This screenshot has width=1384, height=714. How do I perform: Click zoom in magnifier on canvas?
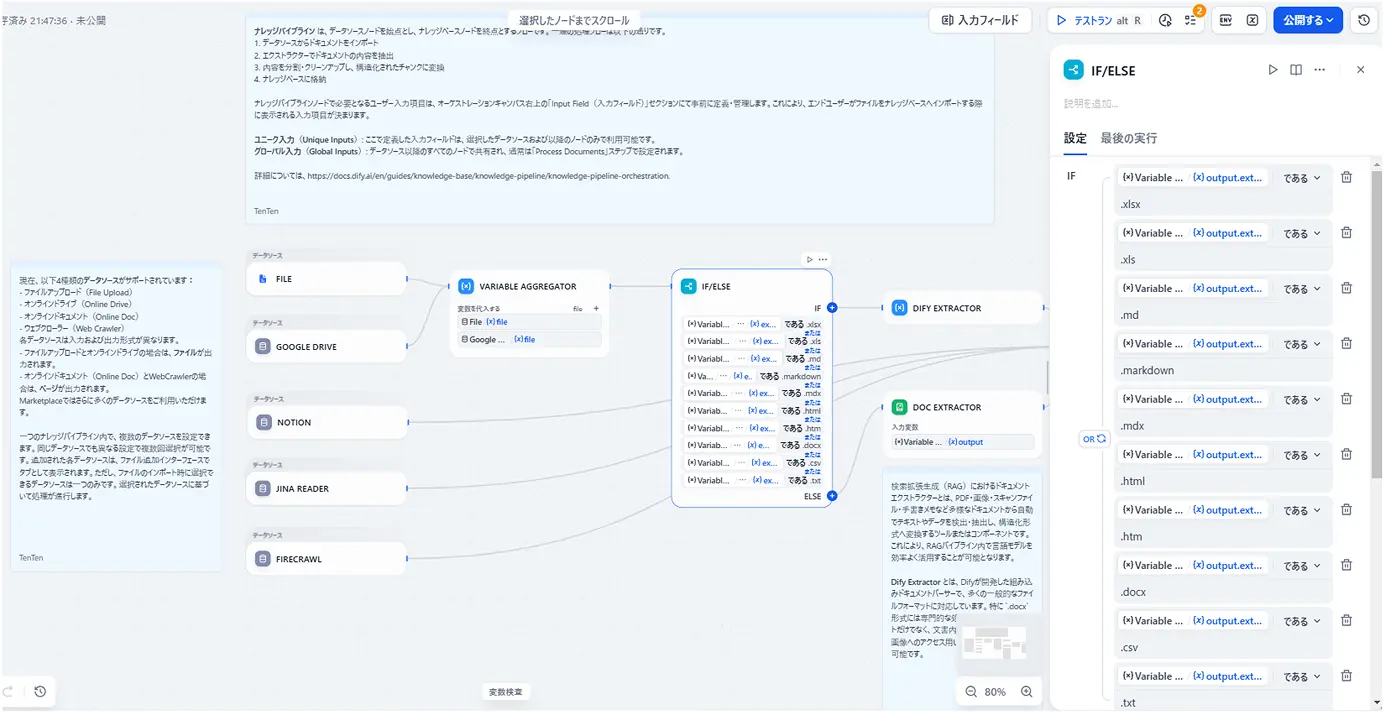tap(1026, 692)
